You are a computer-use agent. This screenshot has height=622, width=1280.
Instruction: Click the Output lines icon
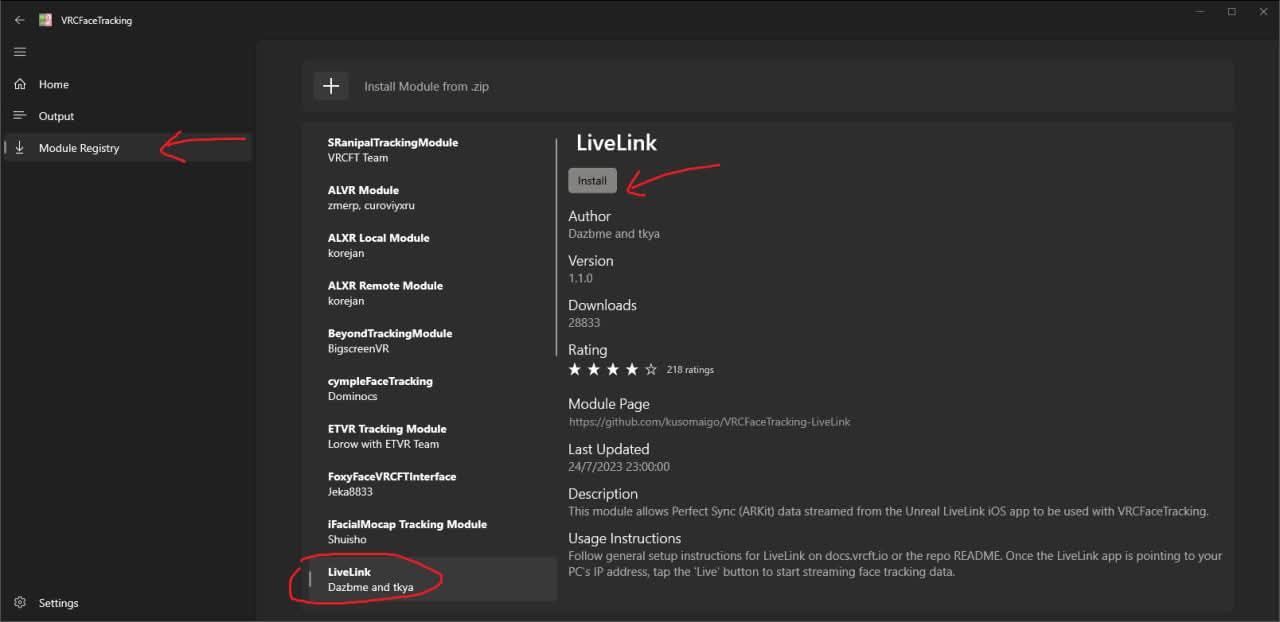20,116
